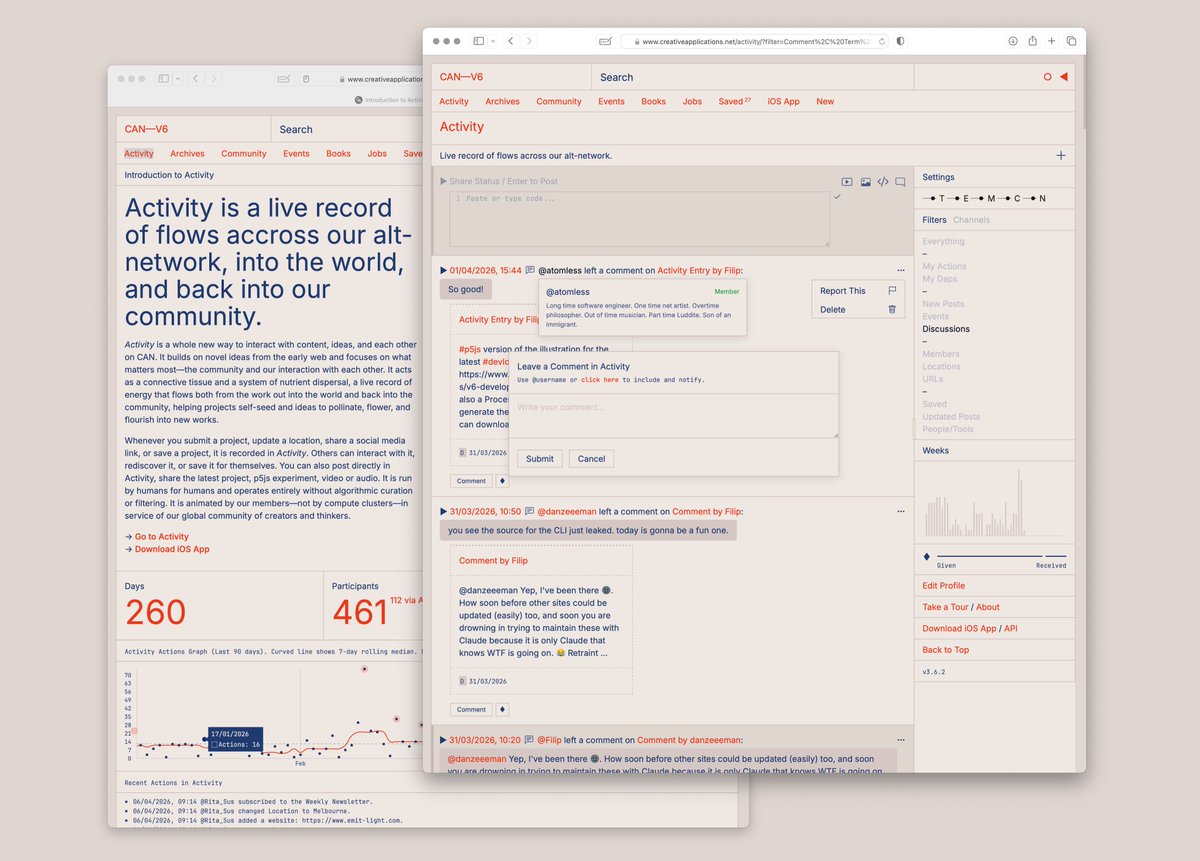Viewport: 1200px width, 861px height.
Task: Click the red circle icon in header
Action: 1048,77
